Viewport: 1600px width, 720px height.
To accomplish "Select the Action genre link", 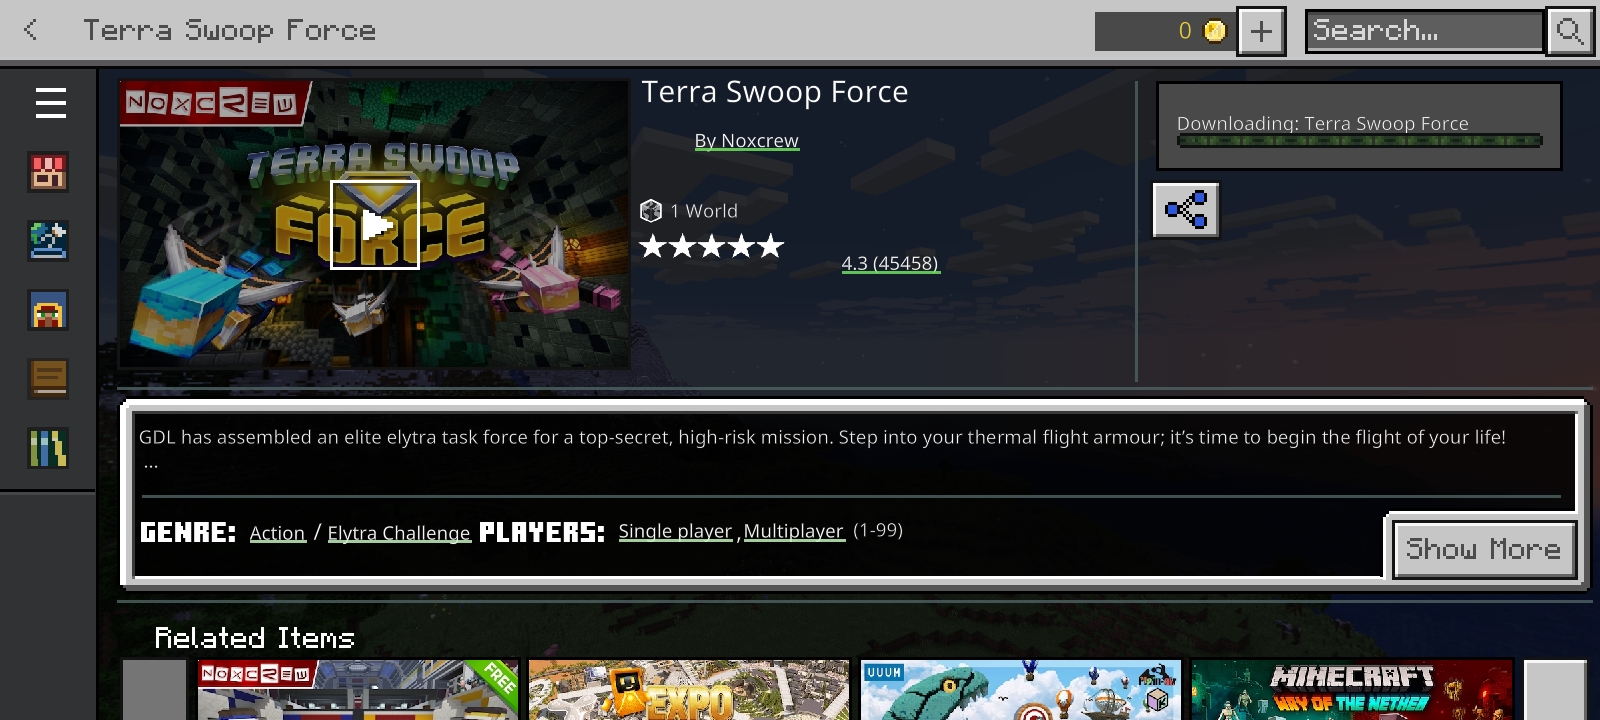I will [x=277, y=533].
